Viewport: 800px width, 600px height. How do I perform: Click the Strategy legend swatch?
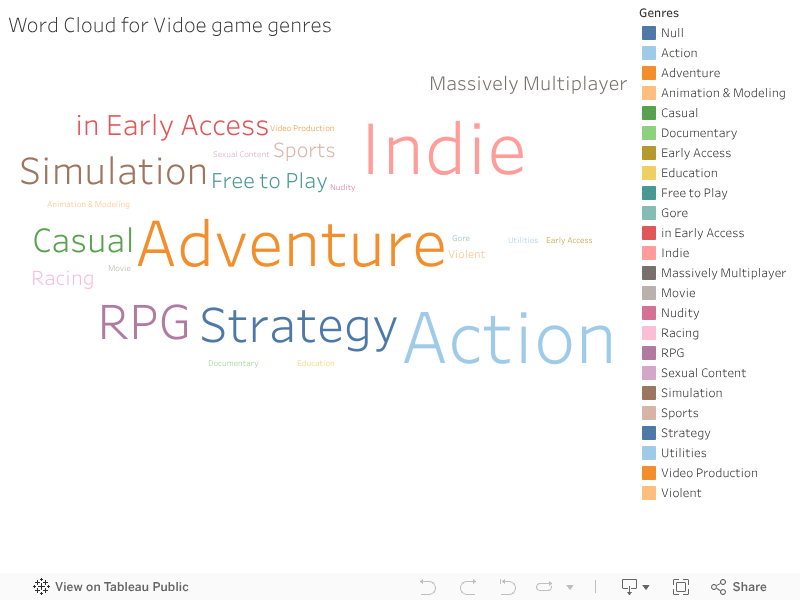[649, 433]
